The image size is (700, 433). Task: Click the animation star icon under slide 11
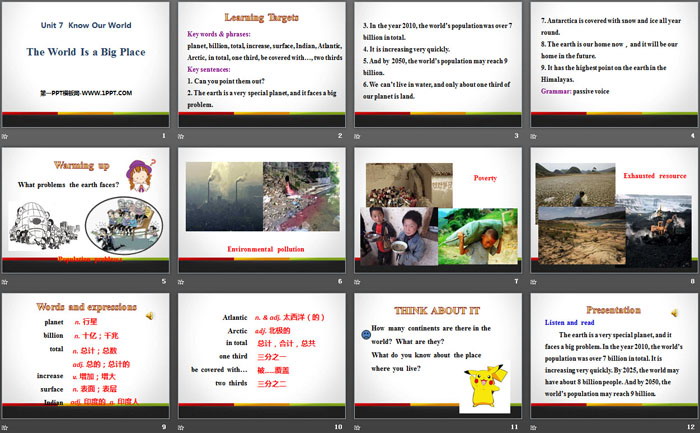357,427
